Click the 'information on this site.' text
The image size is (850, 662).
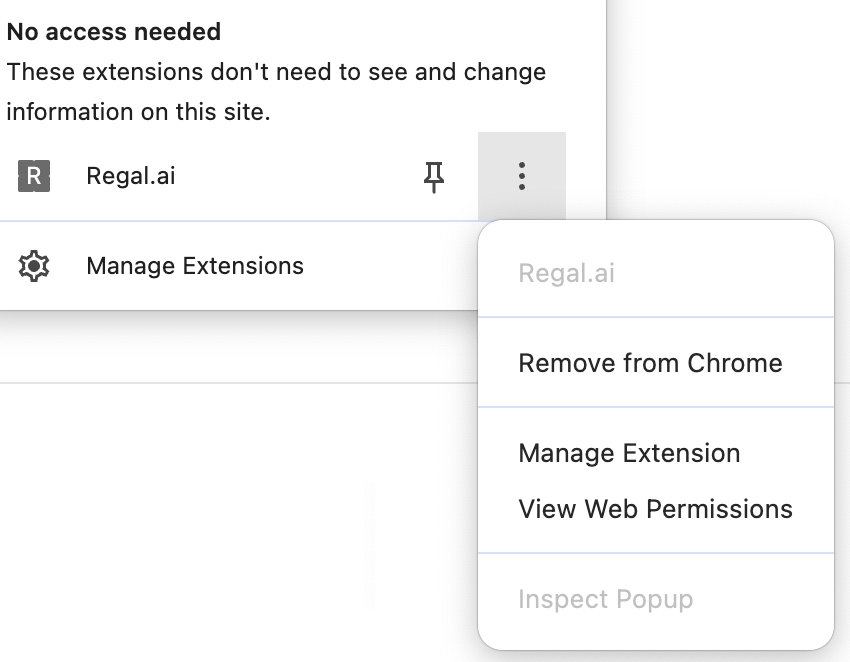coord(138,112)
